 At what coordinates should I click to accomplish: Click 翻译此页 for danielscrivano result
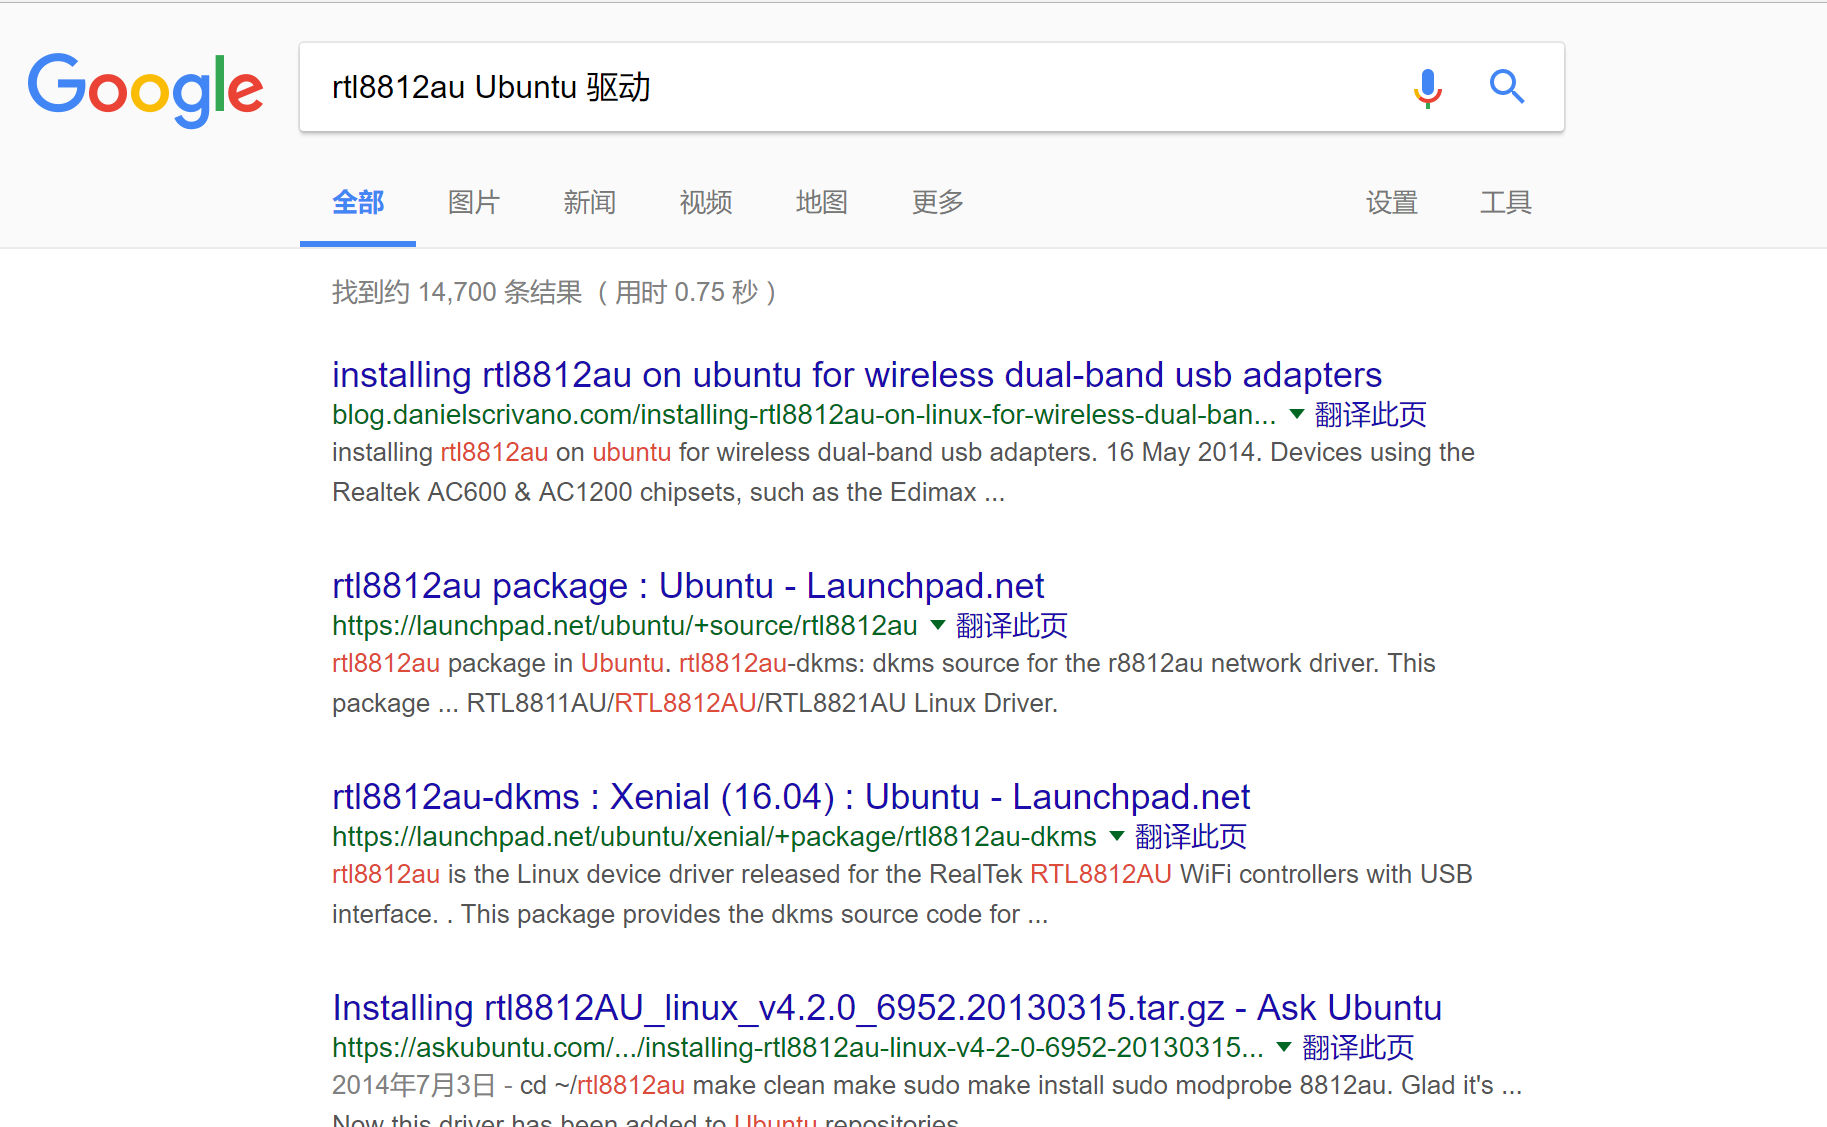(x=1371, y=414)
